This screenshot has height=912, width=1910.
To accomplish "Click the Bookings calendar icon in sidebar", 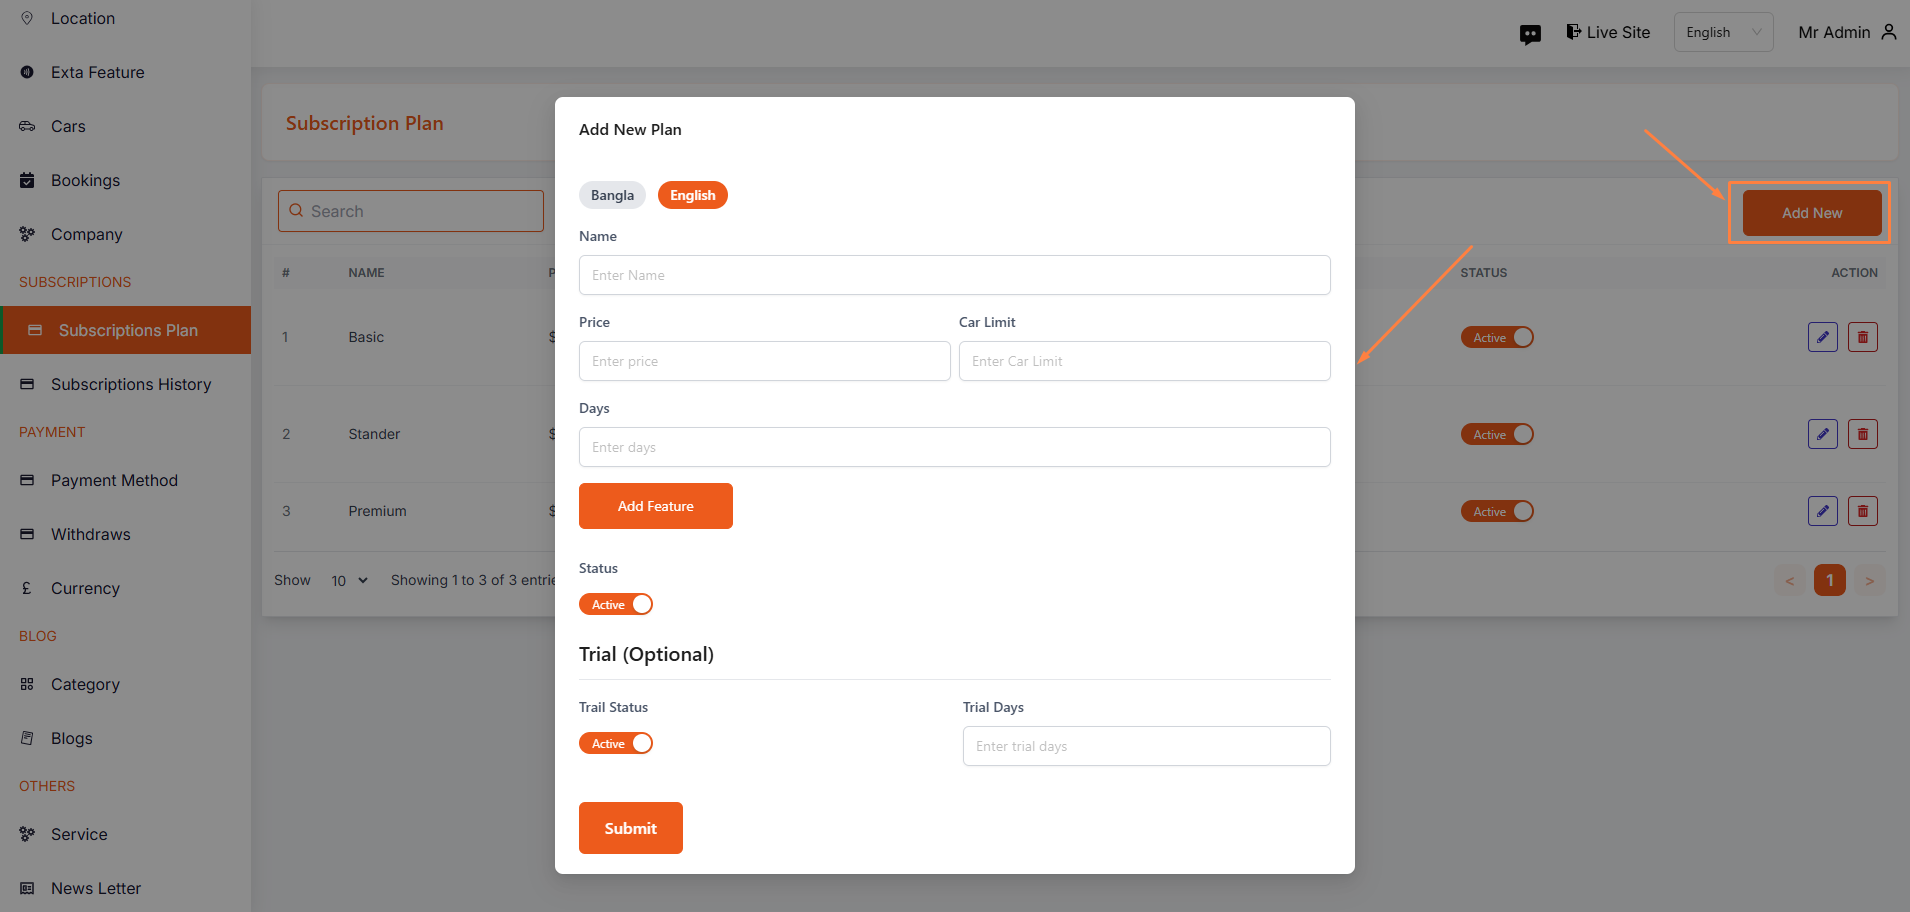I will [27, 180].
